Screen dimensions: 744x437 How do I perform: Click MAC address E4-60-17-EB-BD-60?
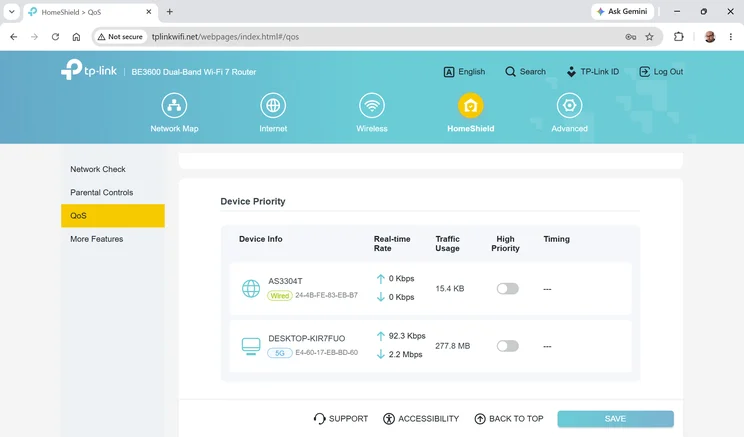(326, 353)
